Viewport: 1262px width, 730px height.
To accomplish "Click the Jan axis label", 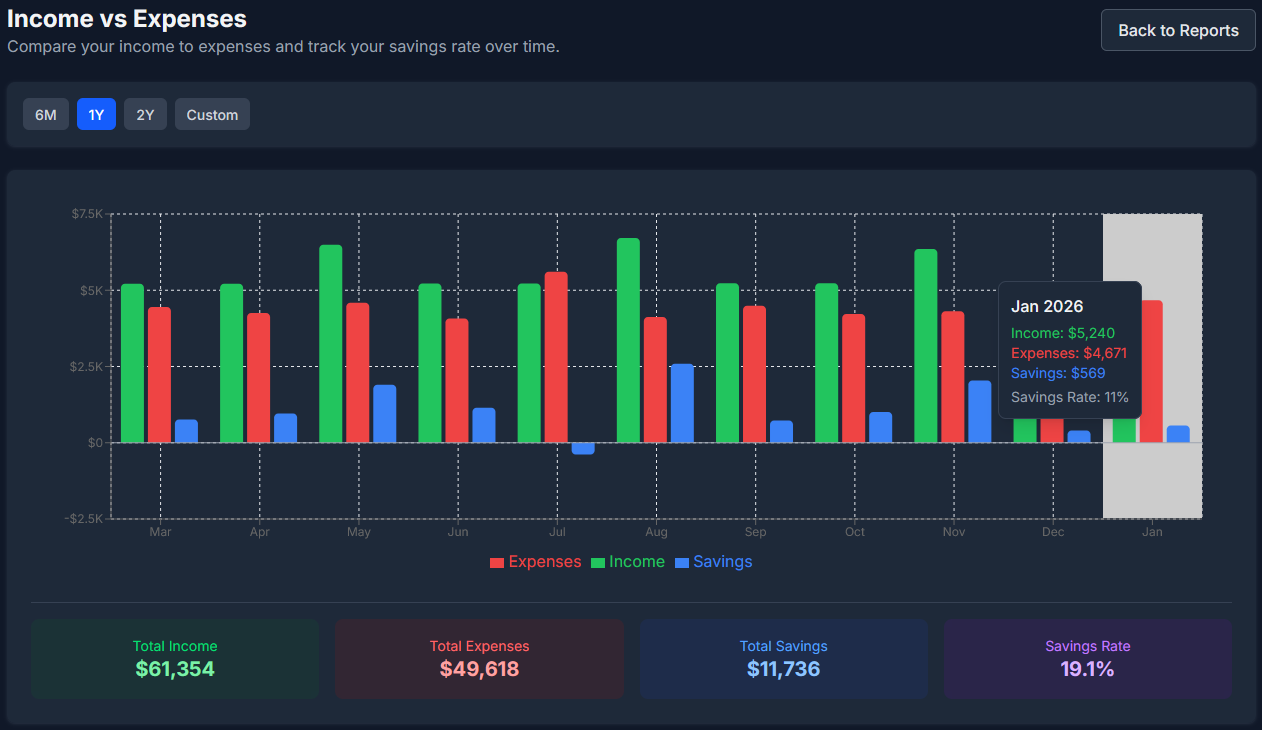I will pyautogui.click(x=1152, y=532).
